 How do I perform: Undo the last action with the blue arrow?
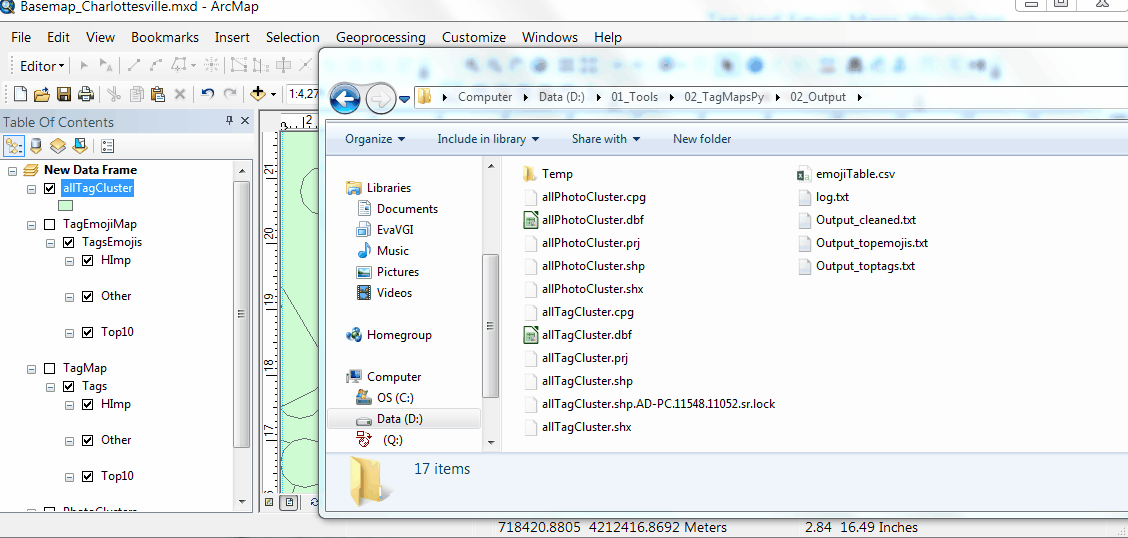[208, 94]
